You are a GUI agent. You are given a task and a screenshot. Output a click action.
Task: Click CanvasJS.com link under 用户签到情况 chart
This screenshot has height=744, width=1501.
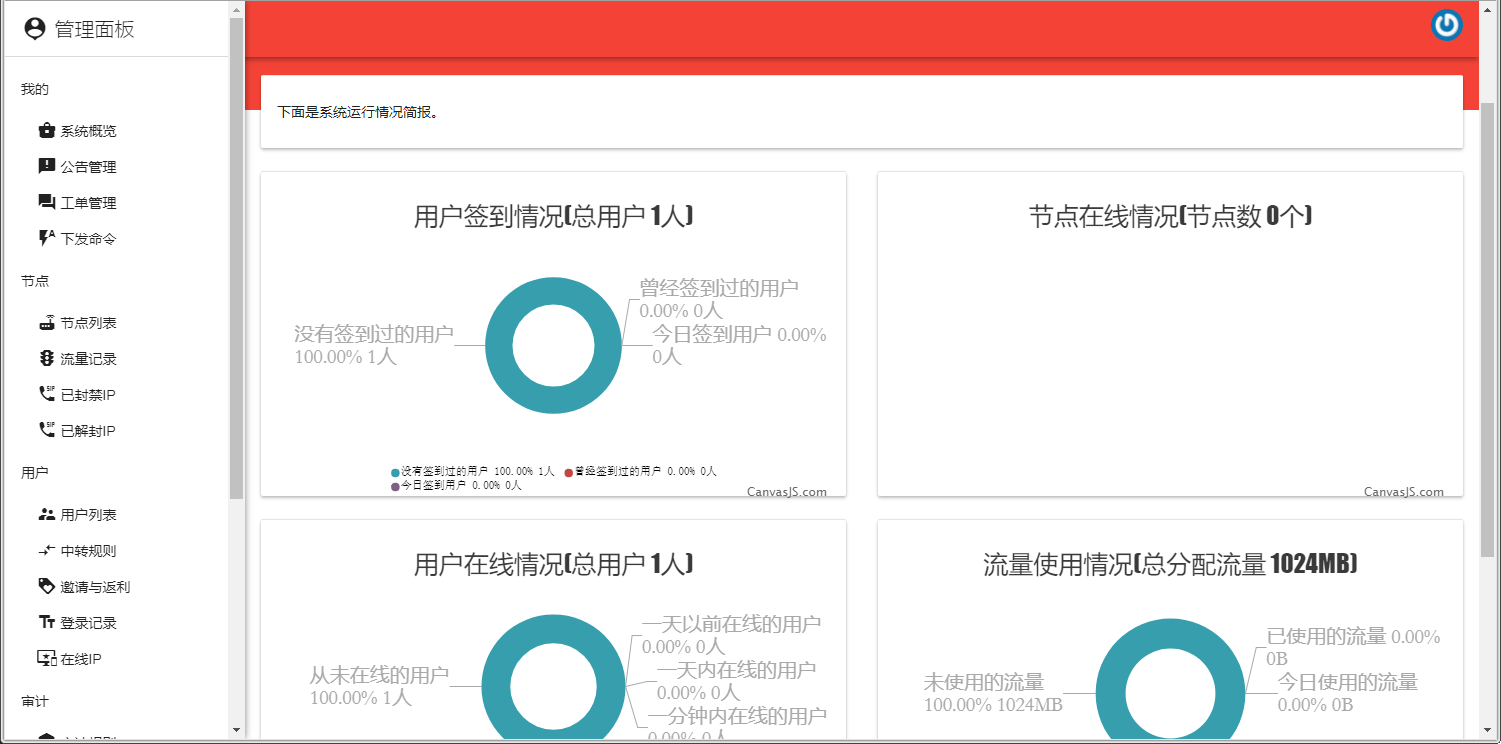[787, 491]
